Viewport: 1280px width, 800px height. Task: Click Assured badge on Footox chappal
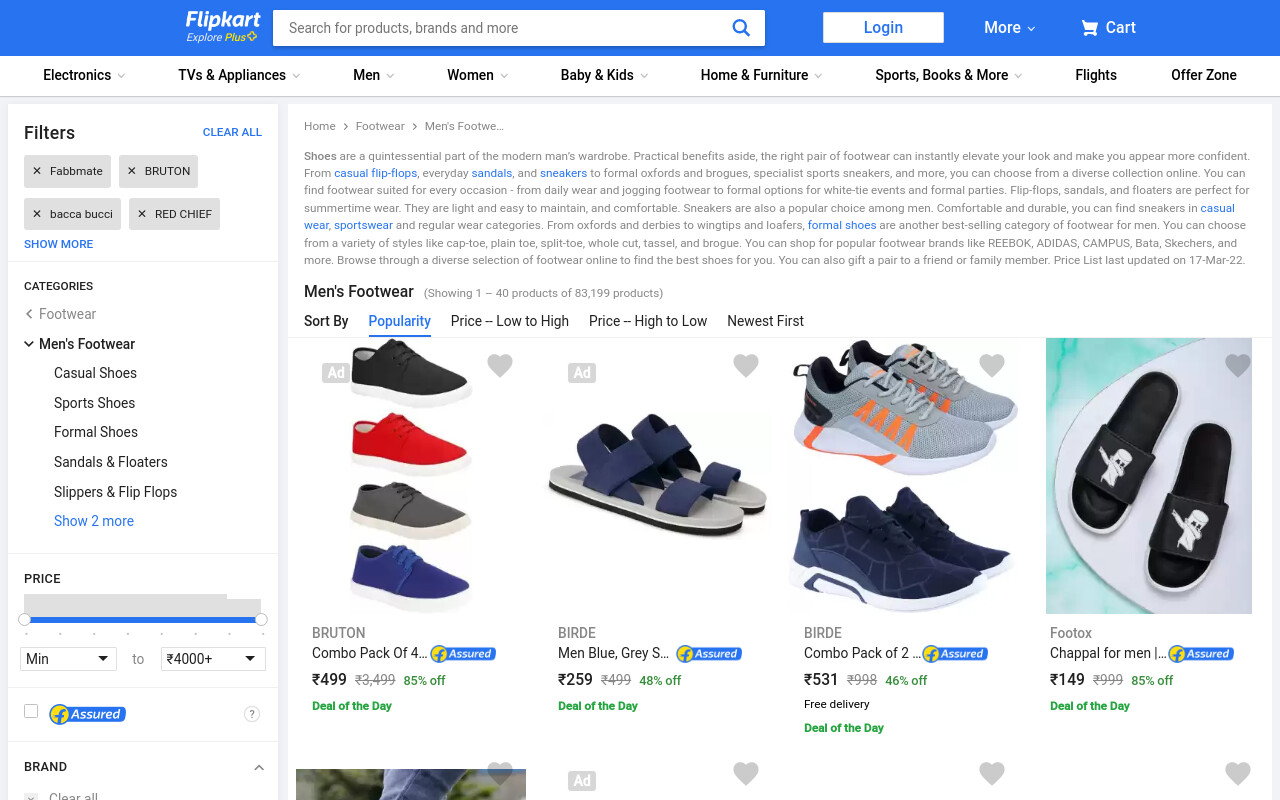pyautogui.click(x=1201, y=654)
